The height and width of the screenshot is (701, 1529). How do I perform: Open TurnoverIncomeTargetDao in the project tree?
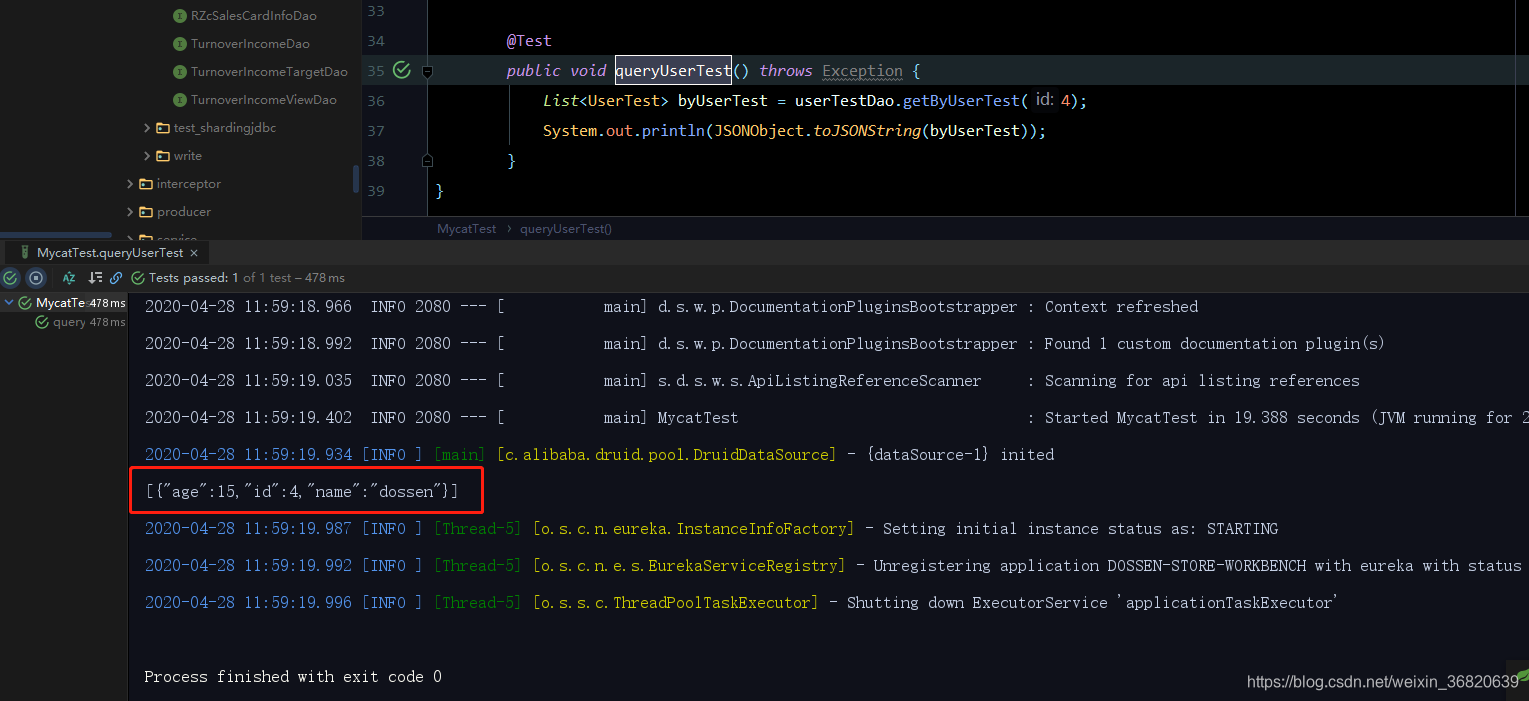tap(269, 72)
